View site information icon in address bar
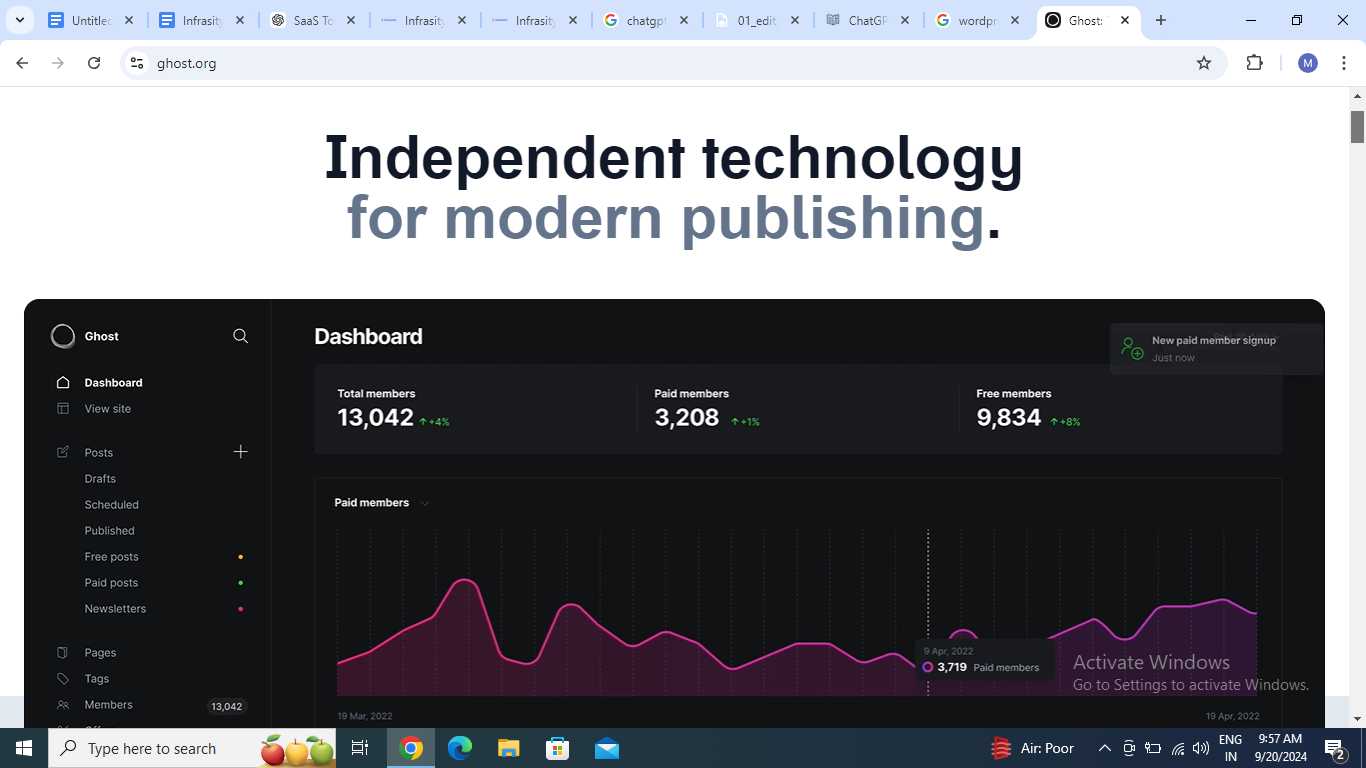 (137, 63)
